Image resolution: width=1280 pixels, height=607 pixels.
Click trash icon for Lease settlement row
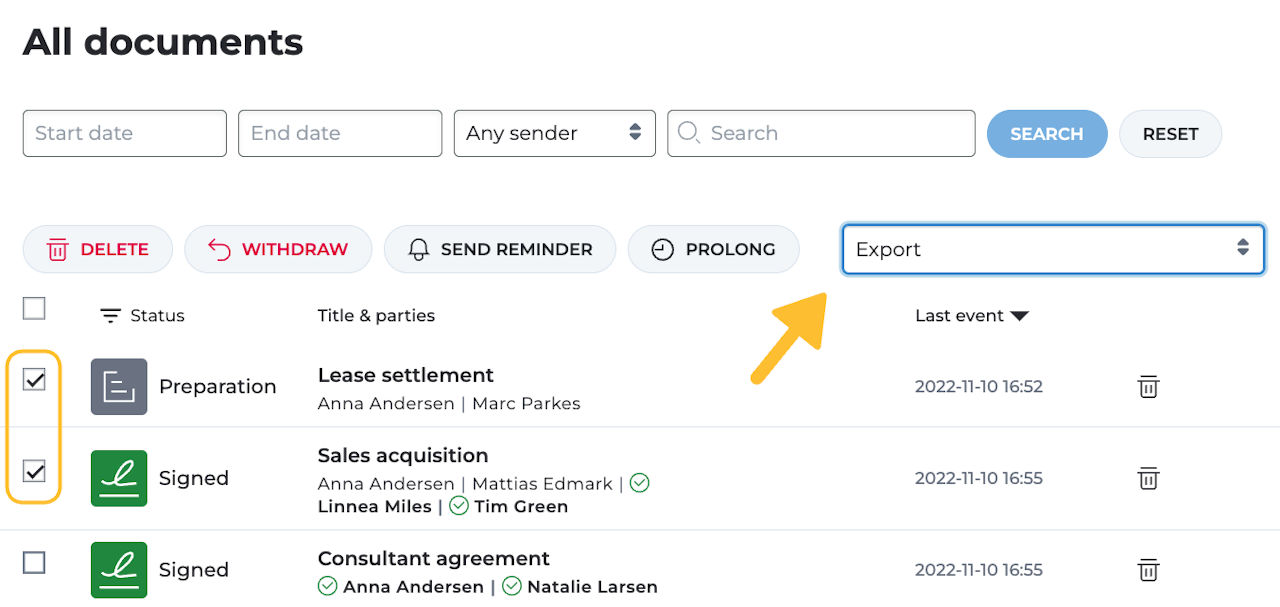[x=1148, y=387]
